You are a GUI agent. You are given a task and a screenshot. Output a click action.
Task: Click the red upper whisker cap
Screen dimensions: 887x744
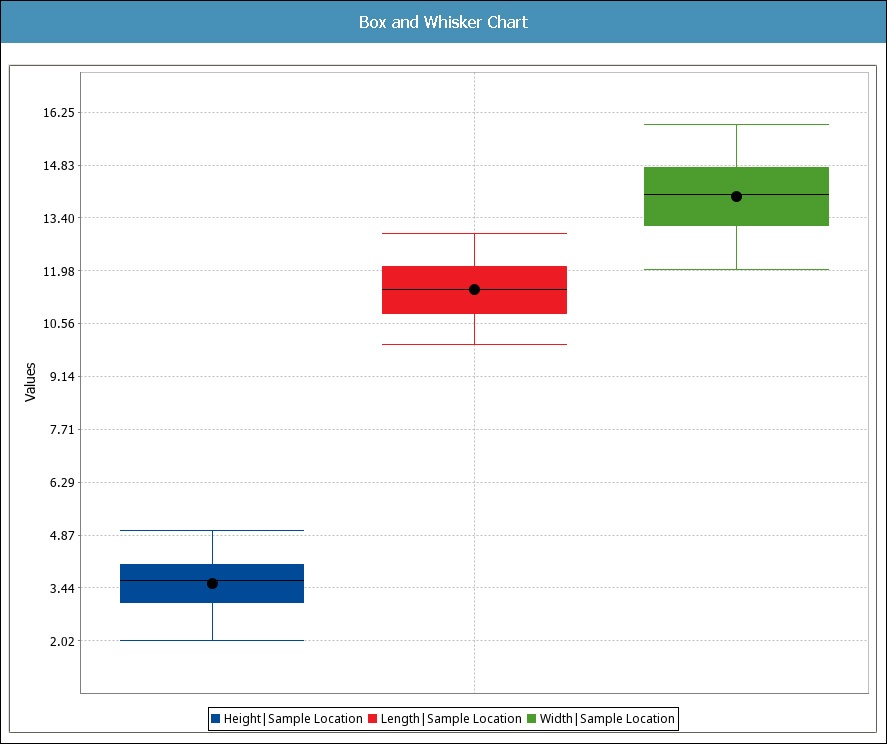pyautogui.click(x=474, y=233)
